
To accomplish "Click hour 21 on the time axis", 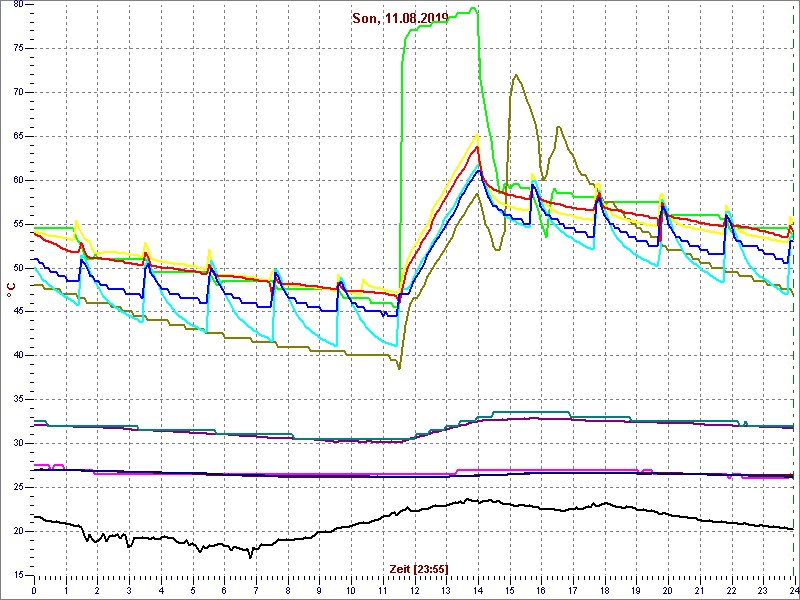I will click(699, 591).
